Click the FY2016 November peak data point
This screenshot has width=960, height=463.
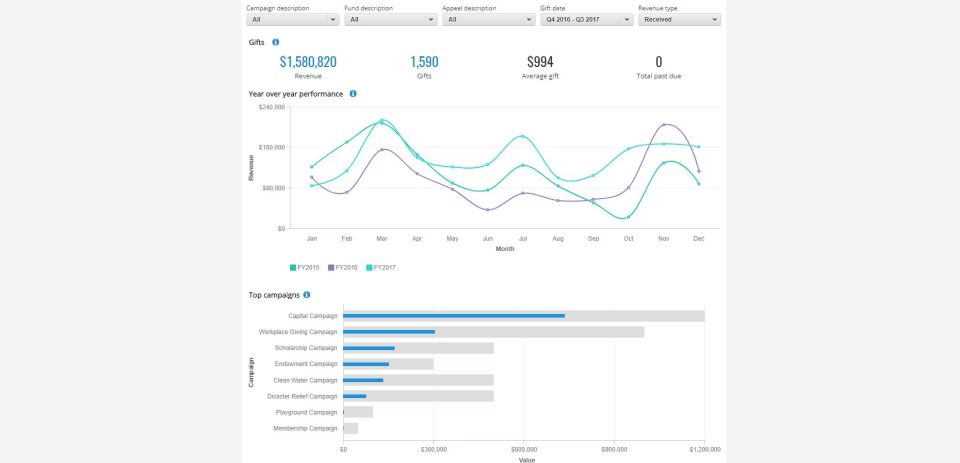click(664, 125)
